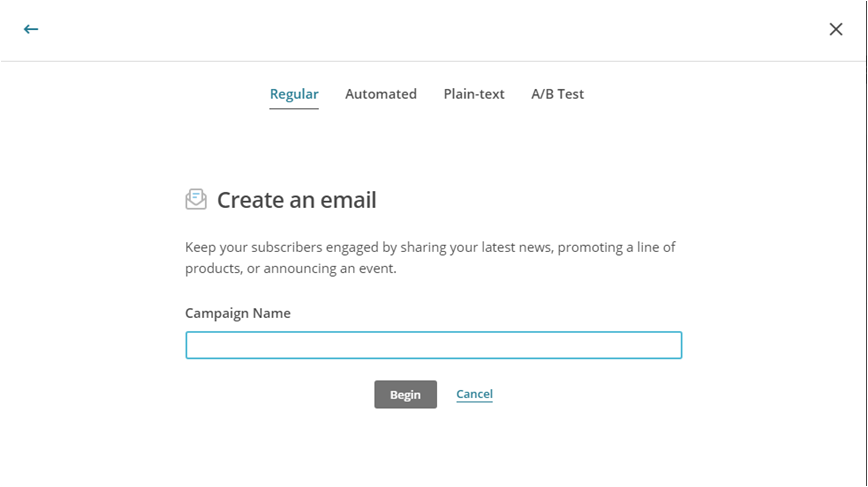The width and height of the screenshot is (868, 487).
Task: Pick the A/B Test campaign type
Action: [557, 94]
